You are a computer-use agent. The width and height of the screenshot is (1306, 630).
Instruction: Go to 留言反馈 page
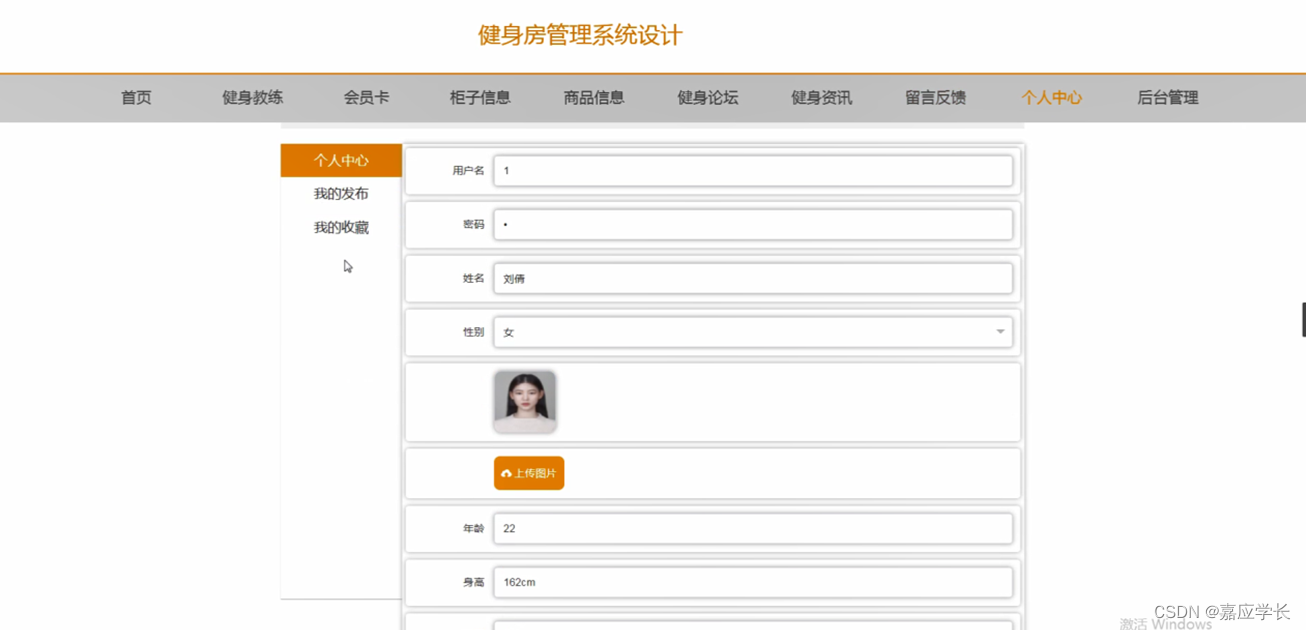click(x=936, y=98)
